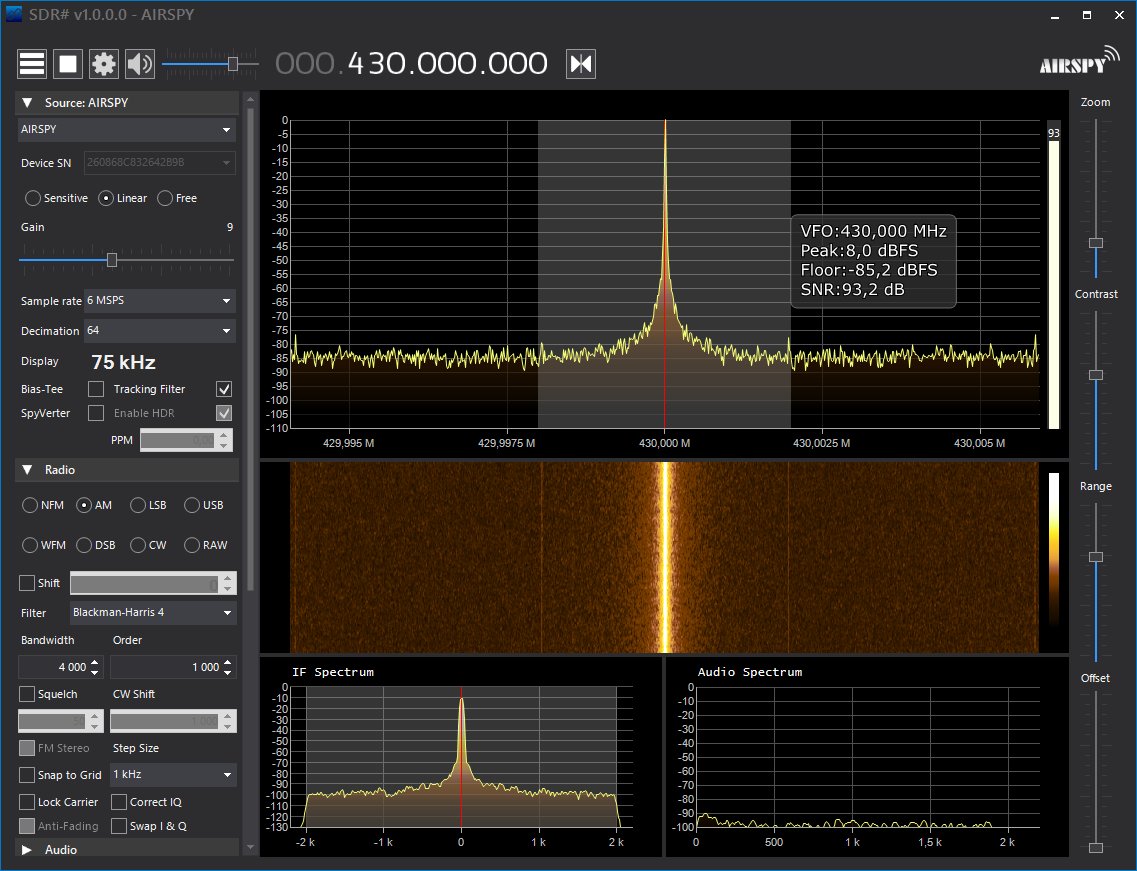
Task: Toggle the Tracking Filter checkbox
Action: click(224, 389)
